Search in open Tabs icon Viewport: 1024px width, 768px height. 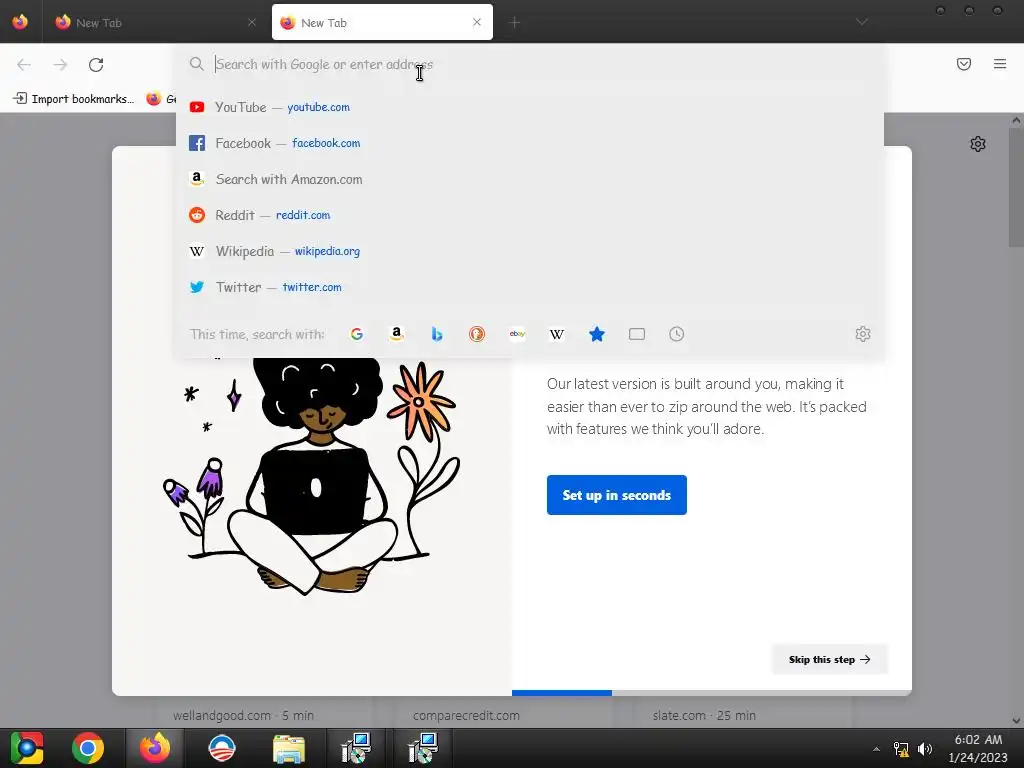tap(637, 334)
